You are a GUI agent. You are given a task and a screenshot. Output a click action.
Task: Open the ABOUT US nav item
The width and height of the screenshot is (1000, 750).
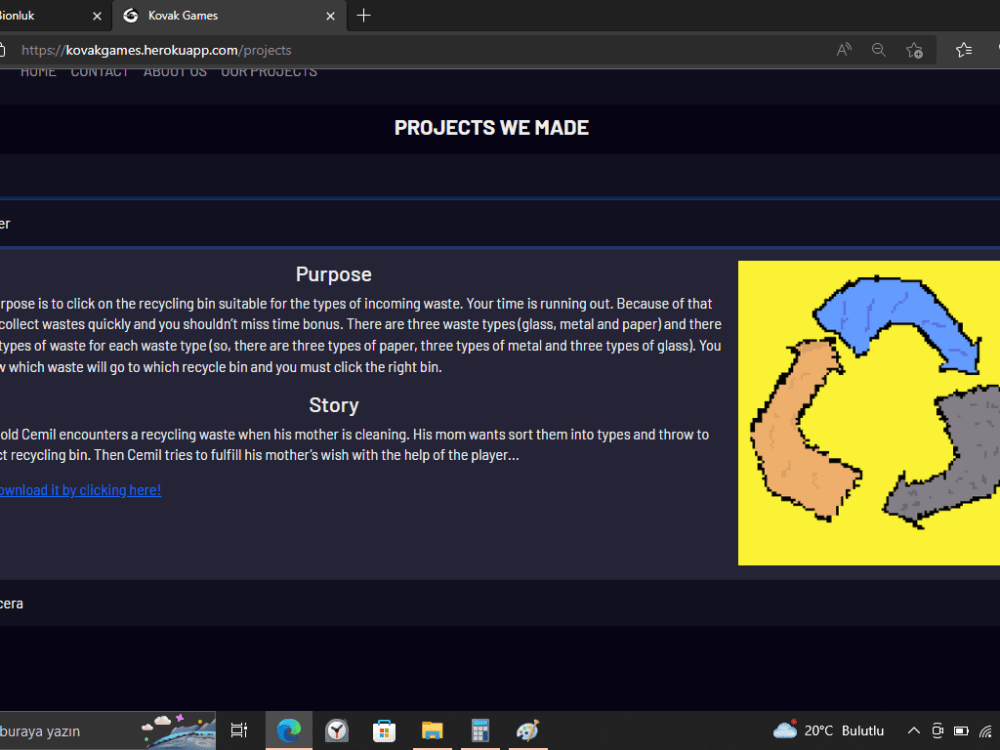(x=175, y=72)
